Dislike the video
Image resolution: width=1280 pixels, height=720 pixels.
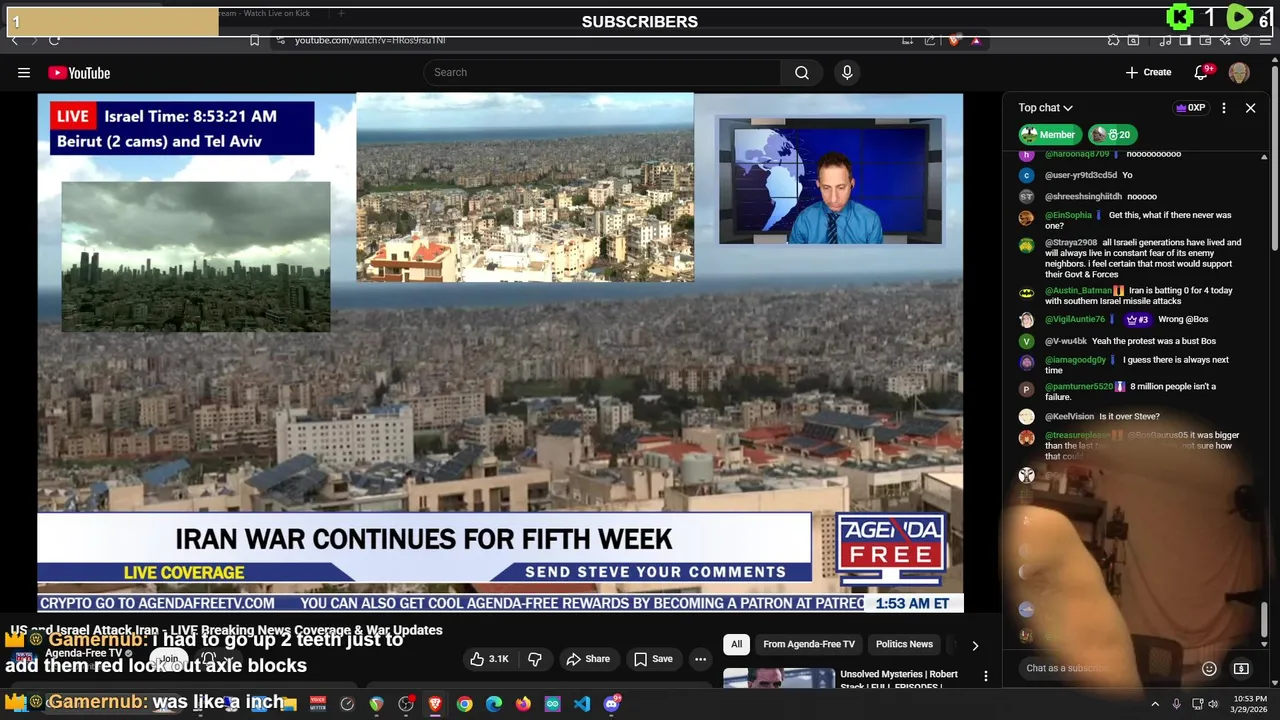pos(535,659)
